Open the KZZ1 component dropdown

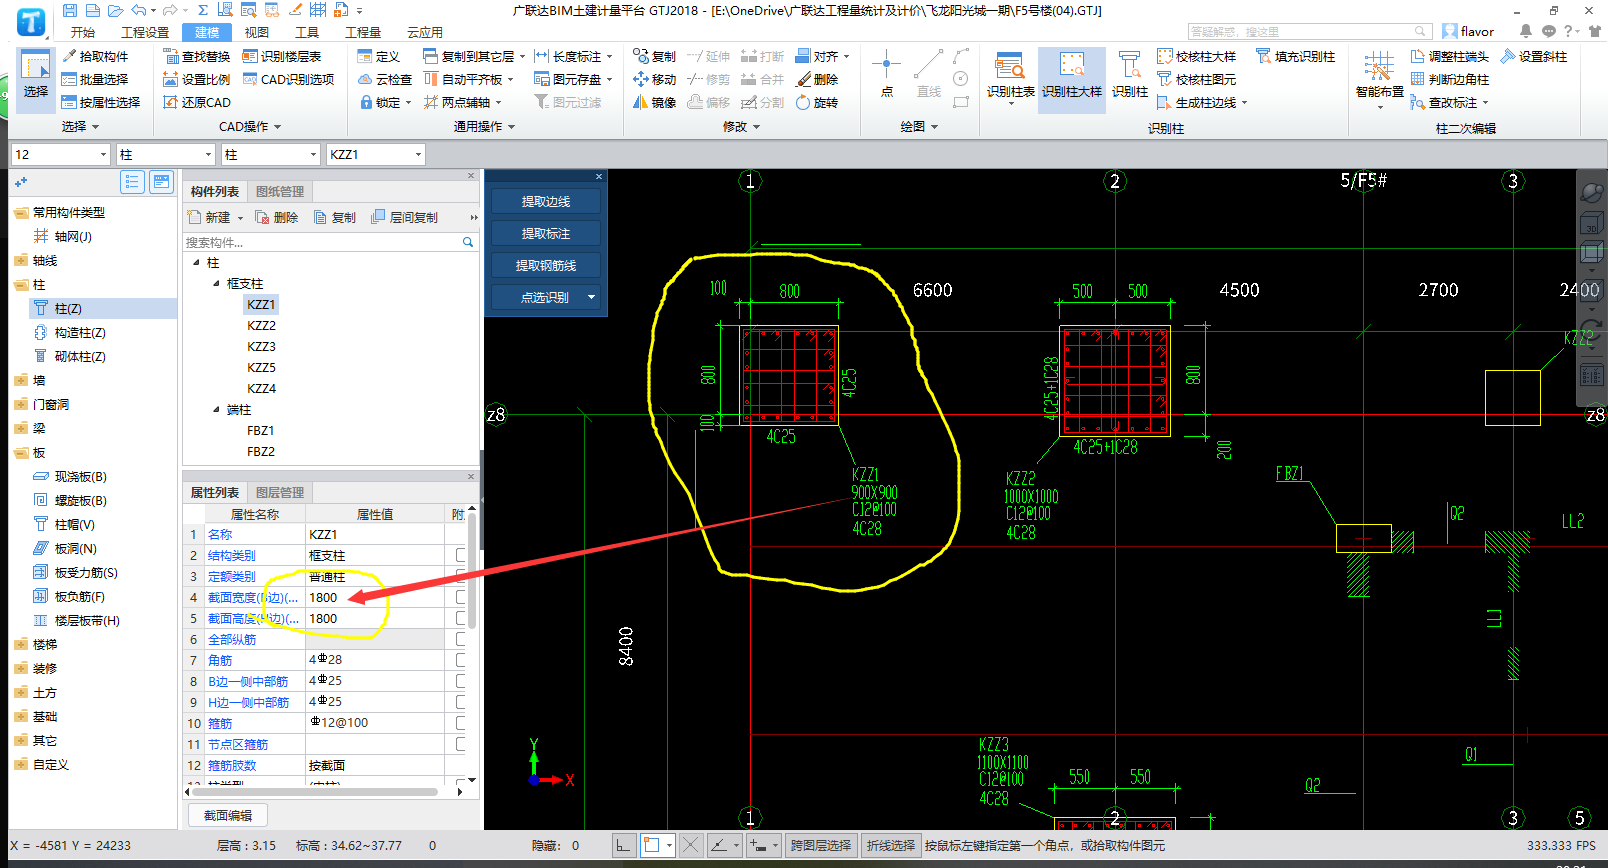click(419, 154)
